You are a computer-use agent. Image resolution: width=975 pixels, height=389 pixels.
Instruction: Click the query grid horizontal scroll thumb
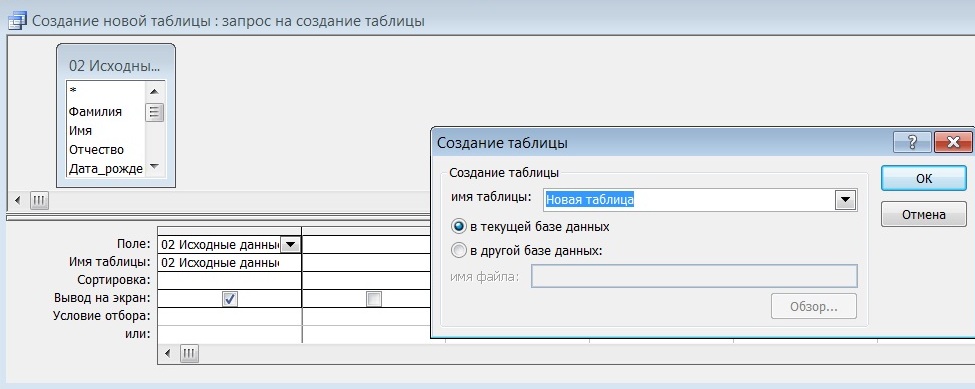point(190,354)
